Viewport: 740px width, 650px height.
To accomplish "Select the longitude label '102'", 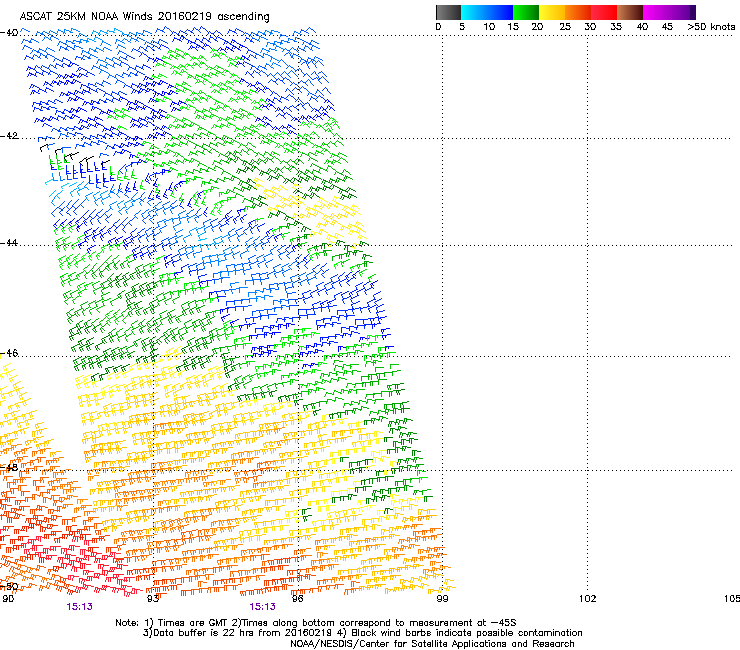I will [588, 599].
